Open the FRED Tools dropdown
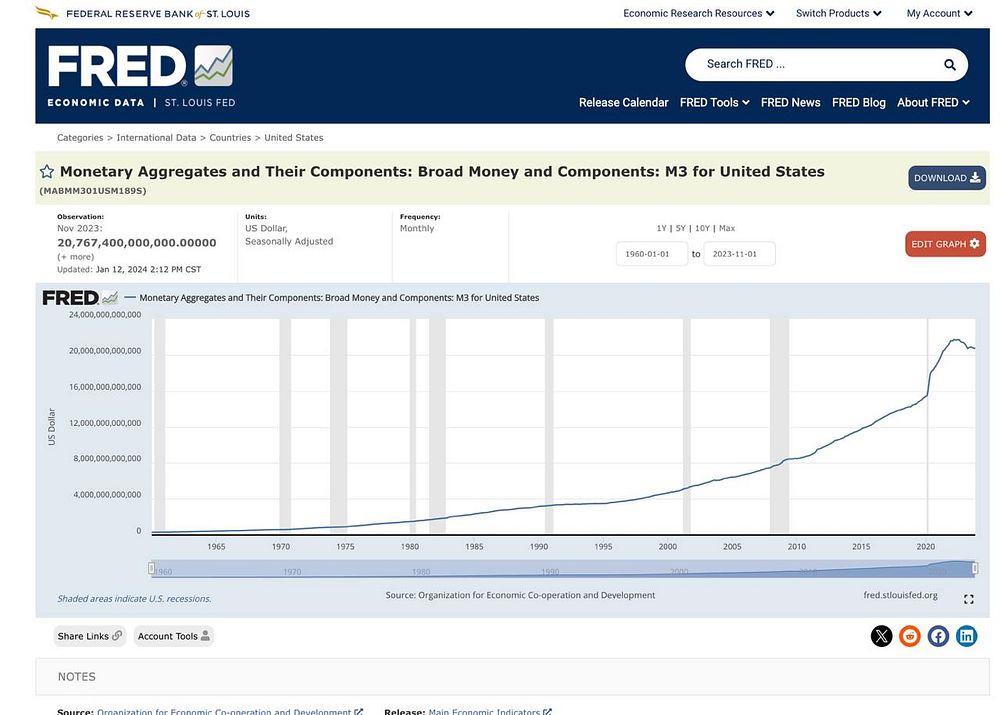Screen dimensions: 1000x715 pos(714,103)
